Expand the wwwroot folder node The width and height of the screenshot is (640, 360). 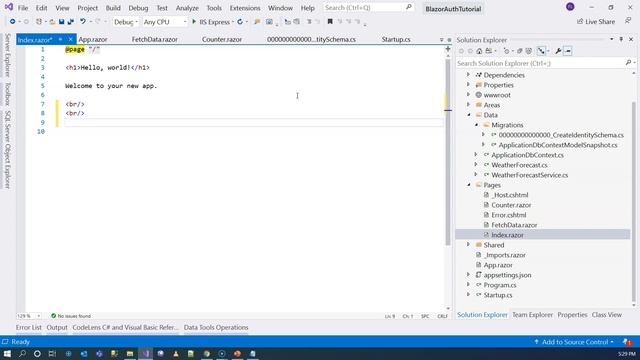[x=468, y=95]
